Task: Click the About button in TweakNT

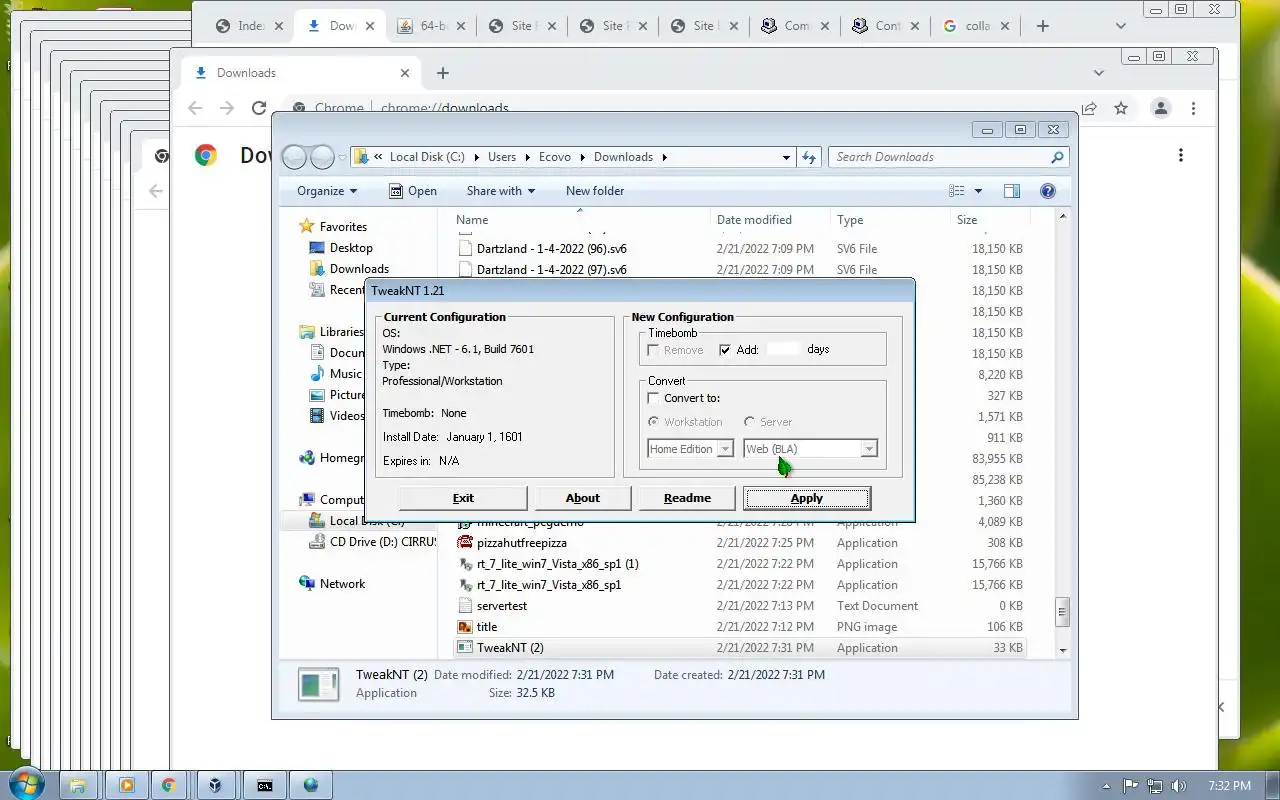Action: click(x=583, y=498)
